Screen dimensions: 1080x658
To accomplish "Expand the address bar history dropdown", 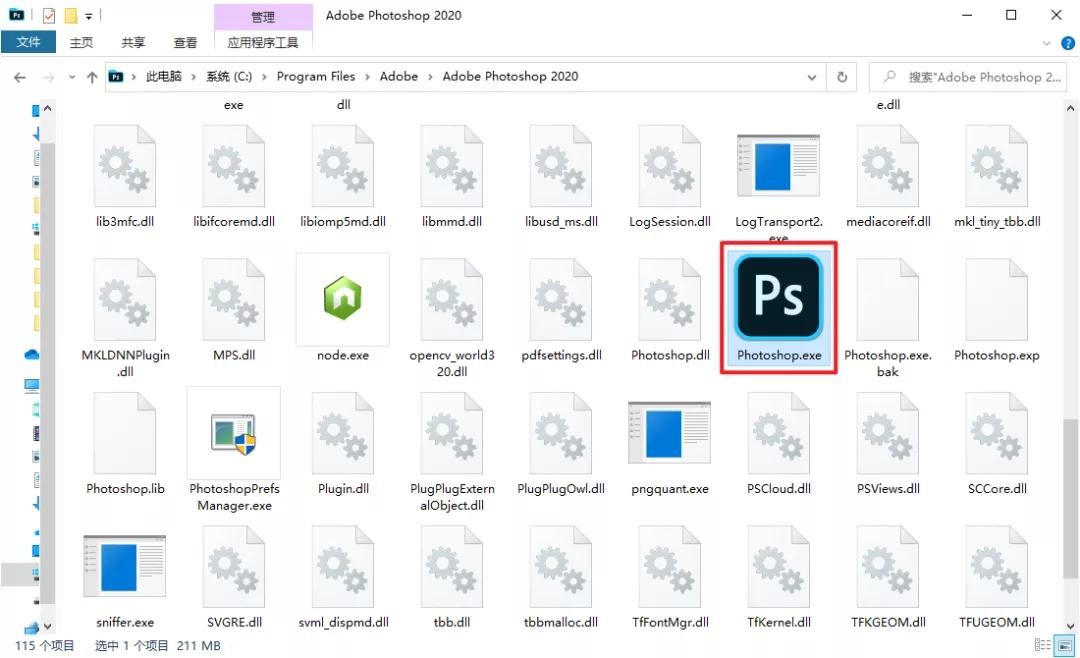I will [x=811, y=77].
